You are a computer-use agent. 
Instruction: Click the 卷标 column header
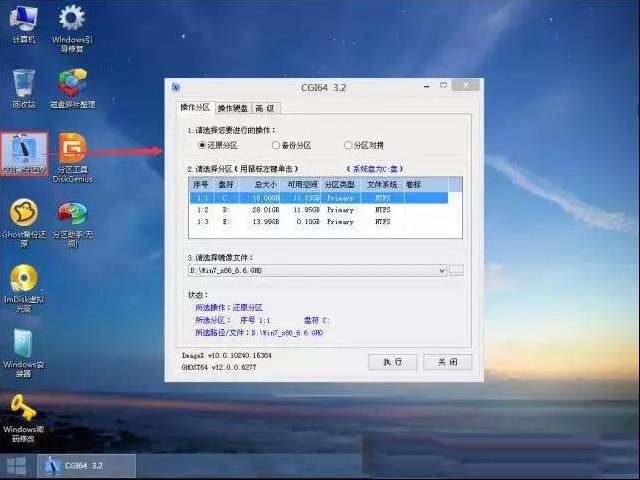[426, 185]
